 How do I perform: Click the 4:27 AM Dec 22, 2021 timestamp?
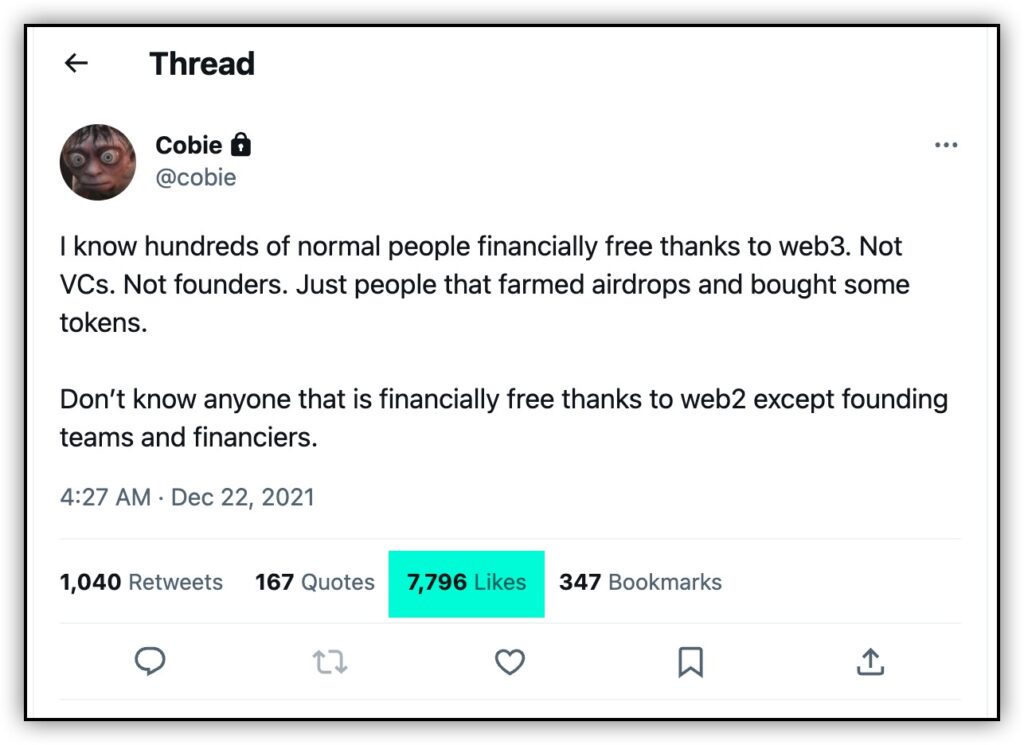click(187, 498)
